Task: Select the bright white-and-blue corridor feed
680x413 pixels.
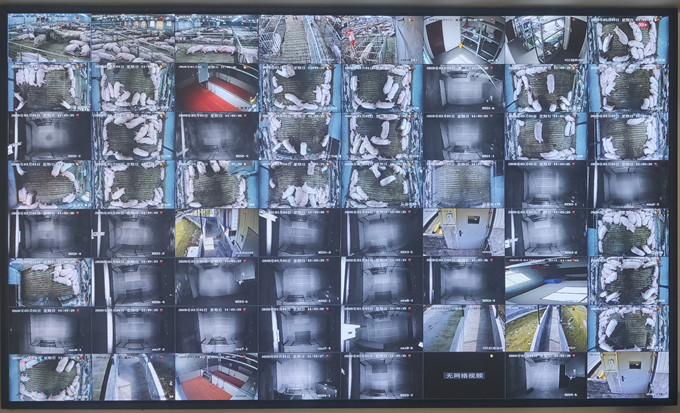Action: (546, 281)
